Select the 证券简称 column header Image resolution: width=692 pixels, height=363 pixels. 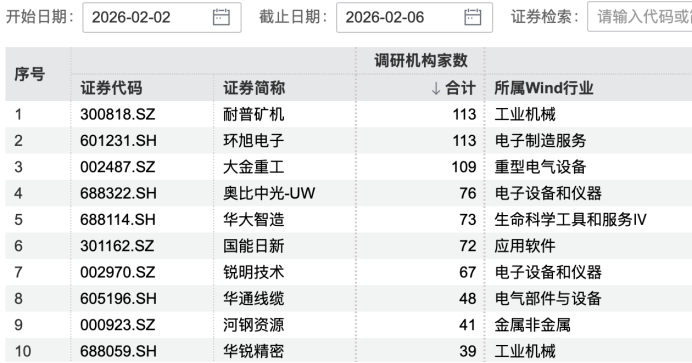click(254, 88)
